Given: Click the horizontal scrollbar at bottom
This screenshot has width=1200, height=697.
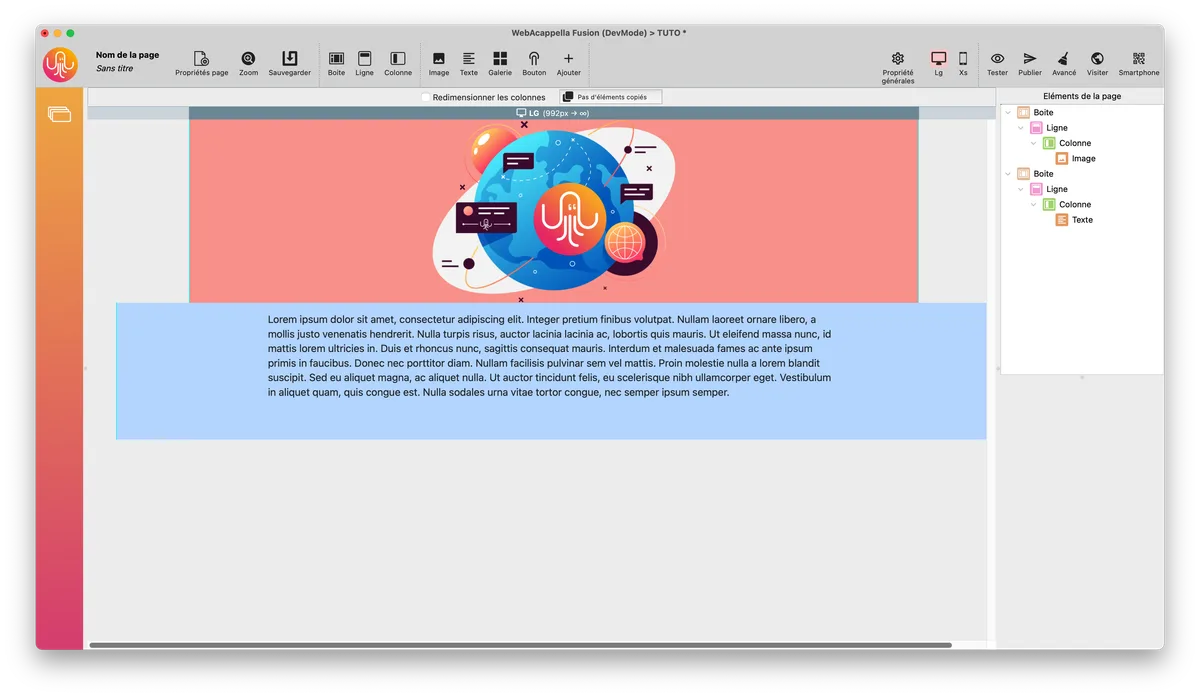Looking at the screenshot, I should [520, 645].
